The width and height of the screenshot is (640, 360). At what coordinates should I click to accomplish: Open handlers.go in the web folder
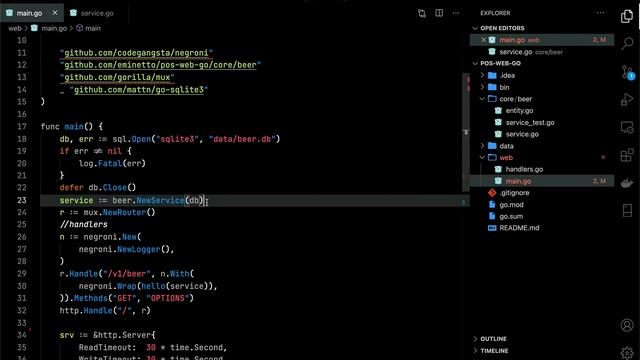[x=524, y=169]
